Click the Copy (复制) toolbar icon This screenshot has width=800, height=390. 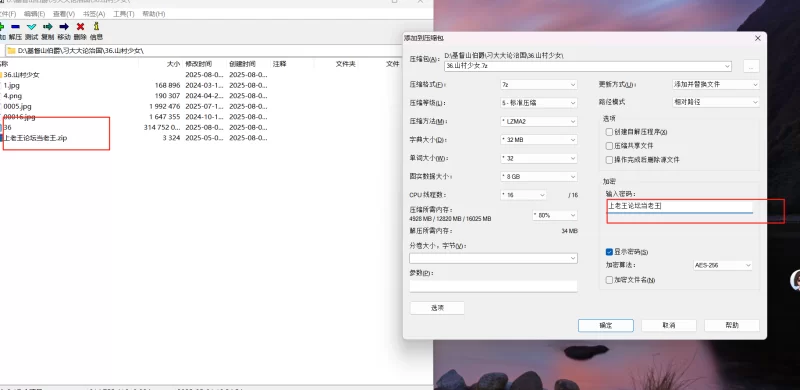pos(48,27)
